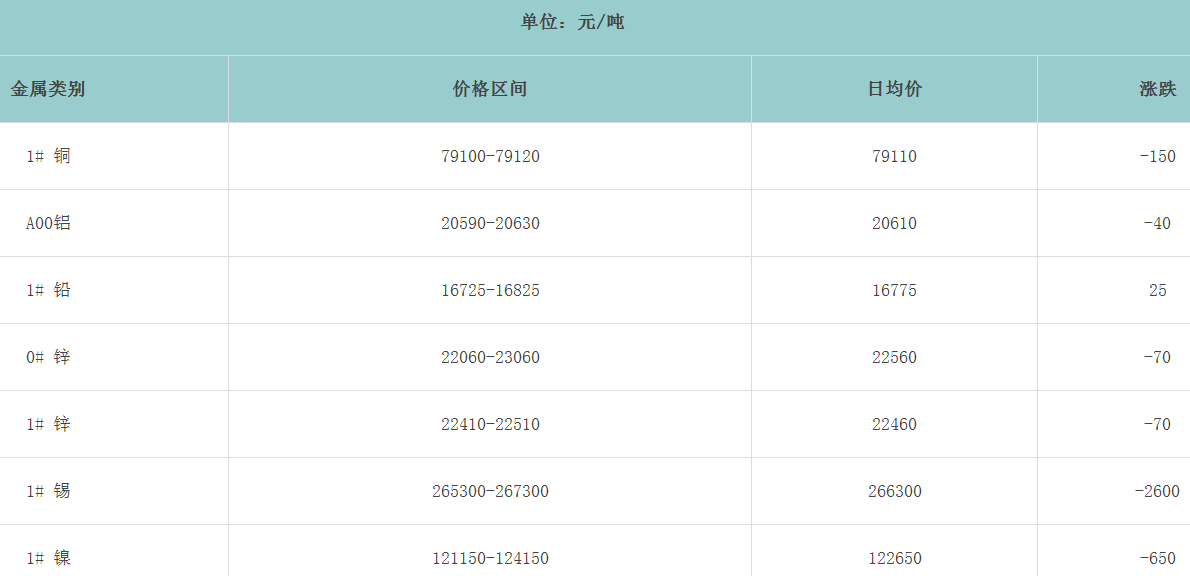The image size is (1190, 576).
Task: Click the price range 22060-23060
Action: [490, 357]
